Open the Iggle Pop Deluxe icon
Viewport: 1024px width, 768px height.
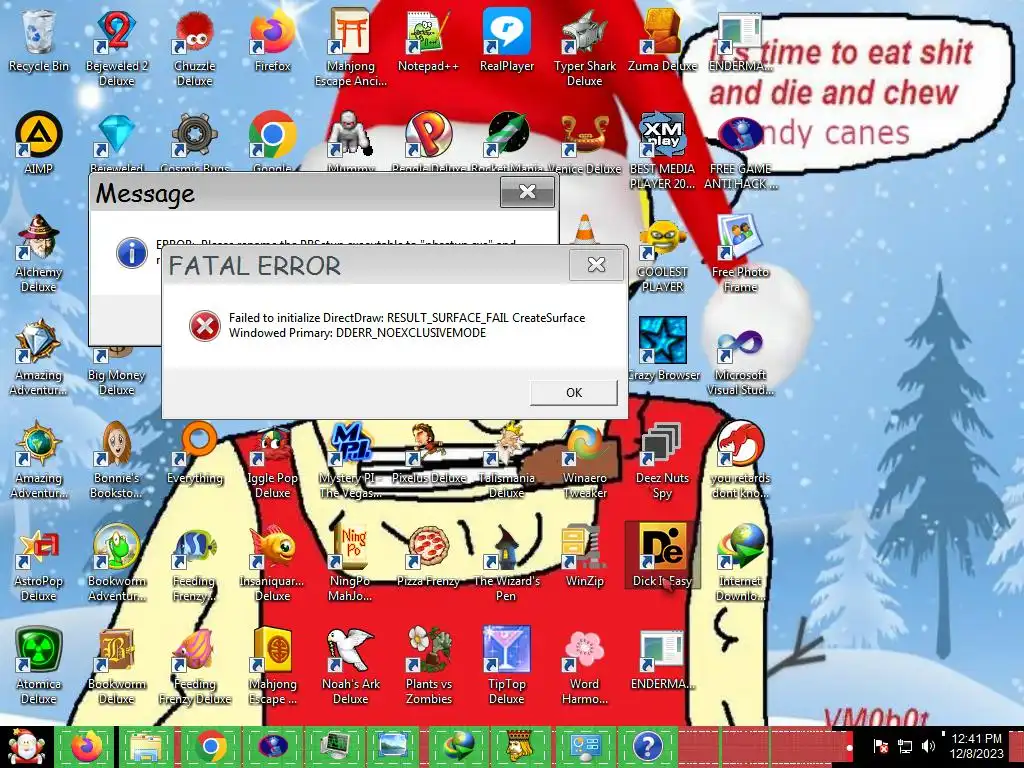click(272, 460)
